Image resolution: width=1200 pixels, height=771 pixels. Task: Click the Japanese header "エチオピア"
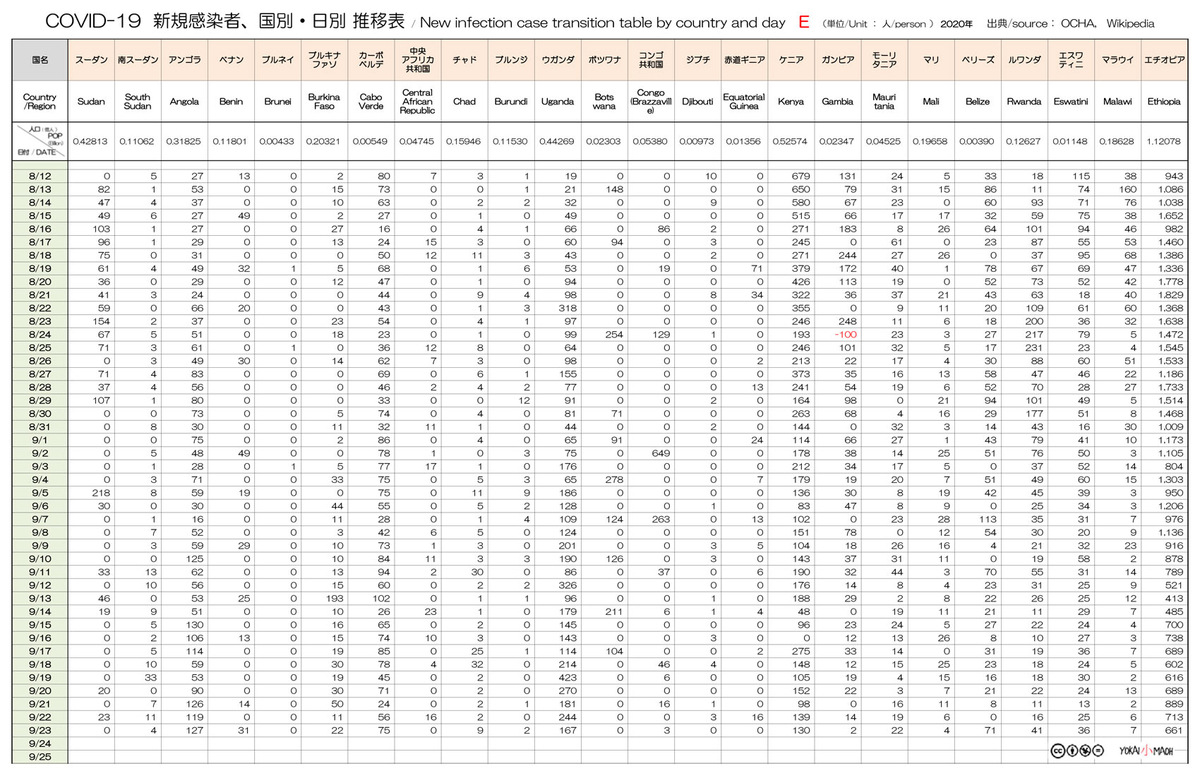point(1164,61)
